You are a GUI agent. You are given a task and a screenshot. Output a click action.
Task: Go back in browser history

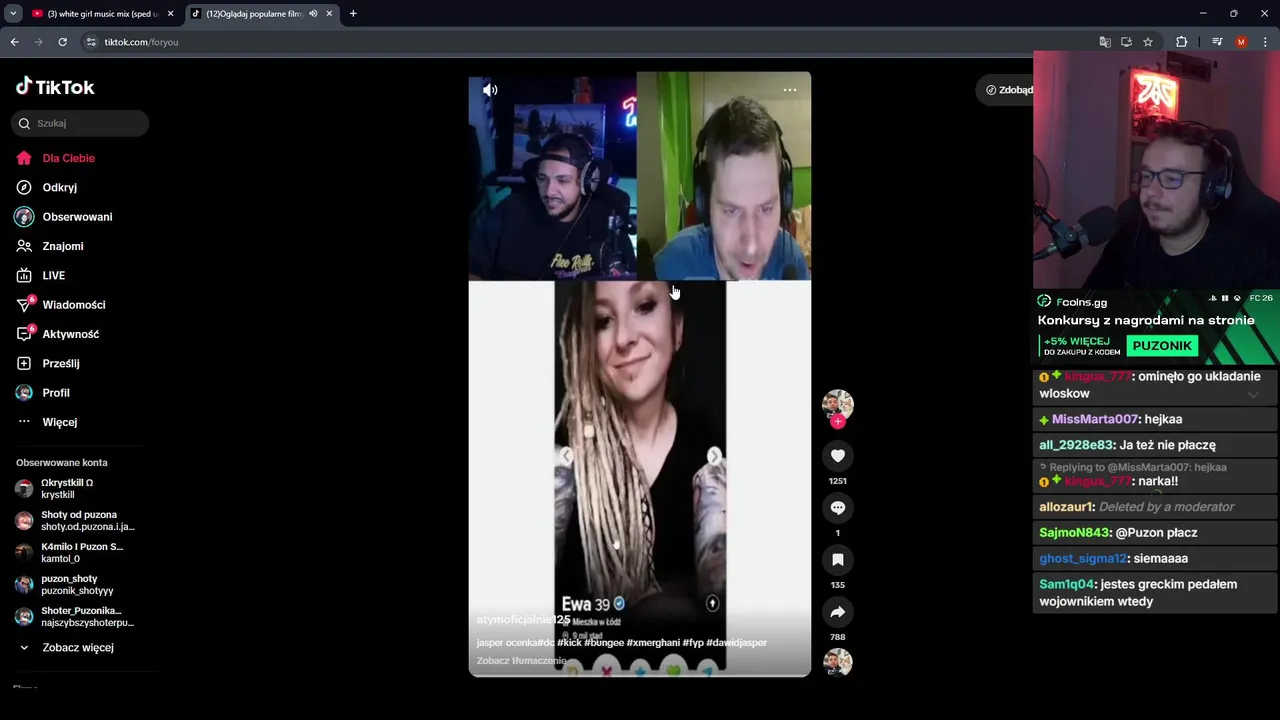15,42
